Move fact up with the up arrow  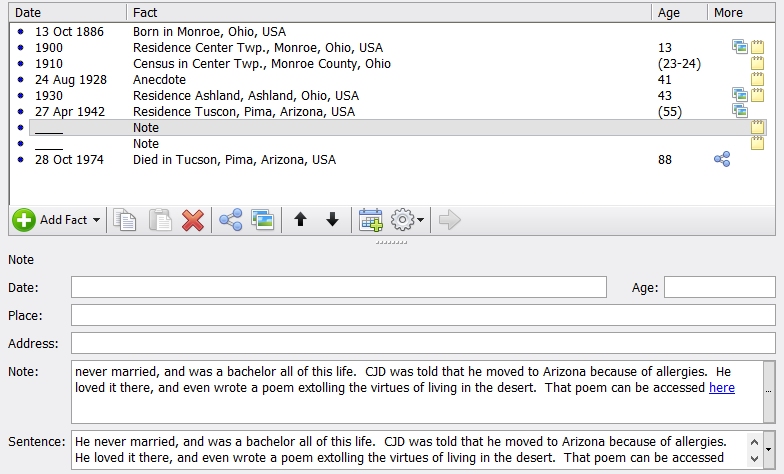[x=300, y=220]
